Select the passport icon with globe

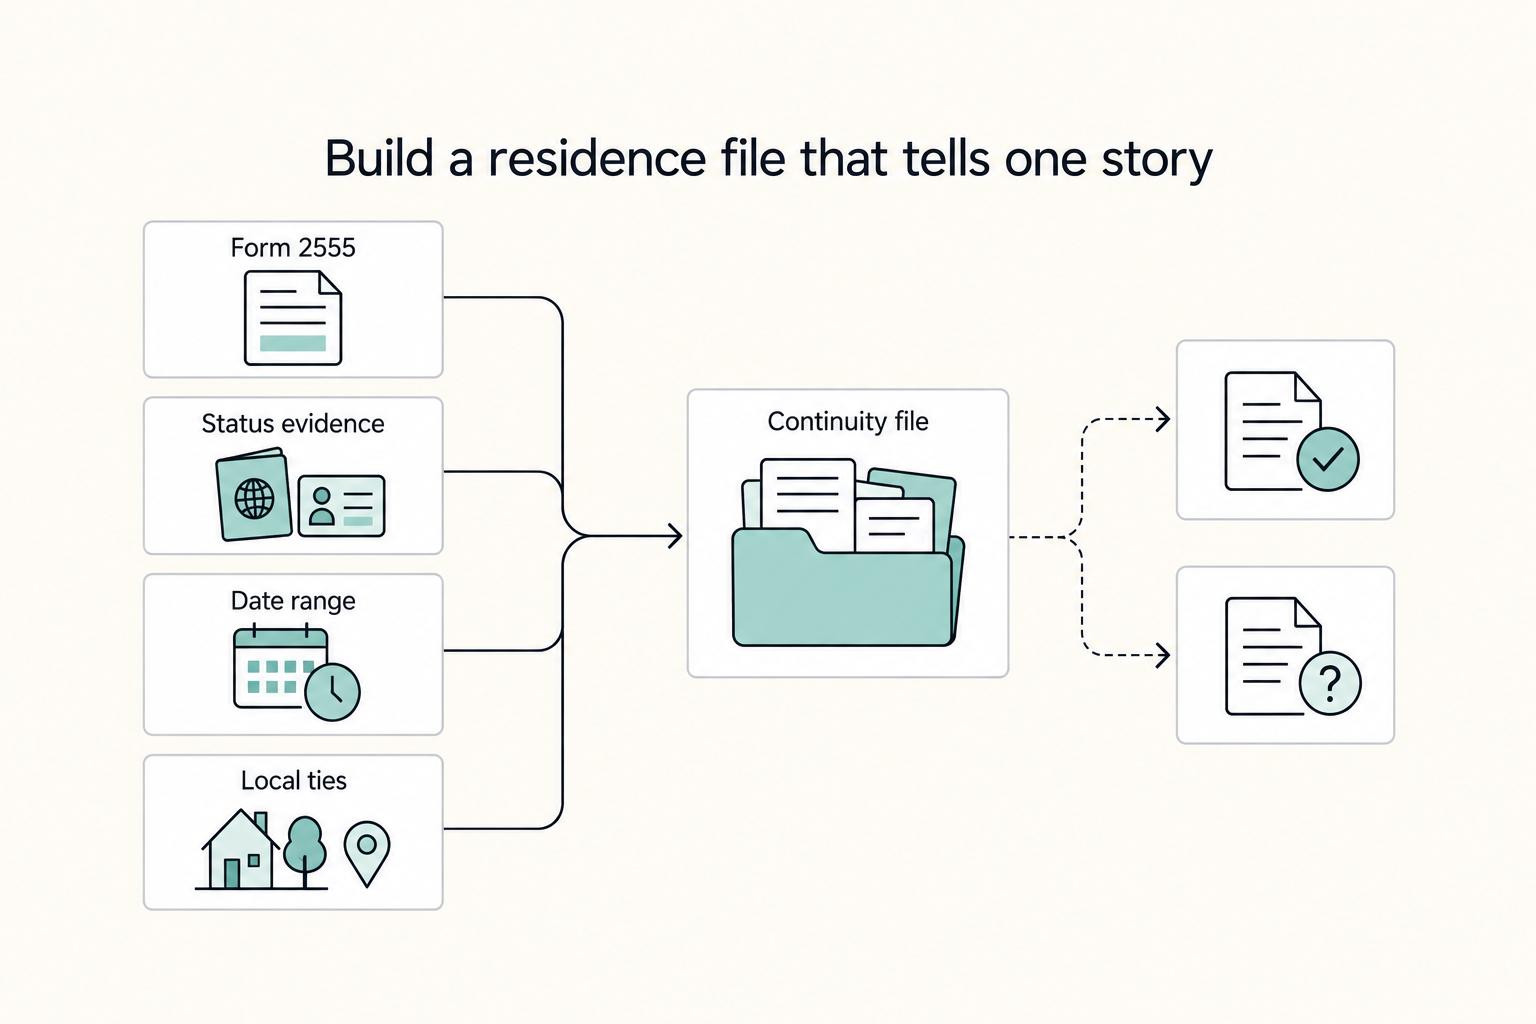tap(254, 495)
